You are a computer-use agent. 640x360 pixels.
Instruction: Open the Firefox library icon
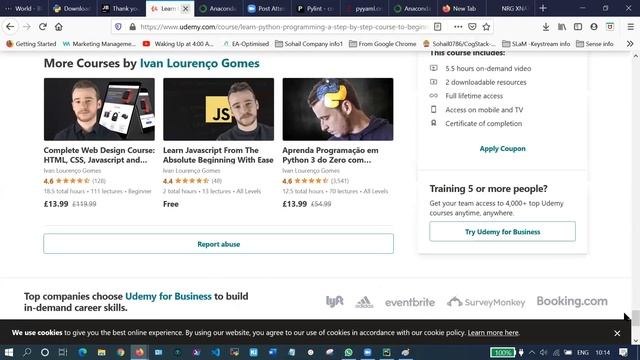pyautogui.click(x=562, y=27)
